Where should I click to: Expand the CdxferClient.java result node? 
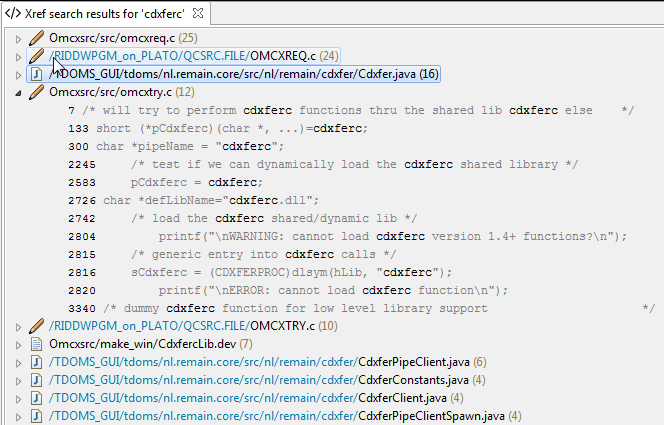pos(18,398)
